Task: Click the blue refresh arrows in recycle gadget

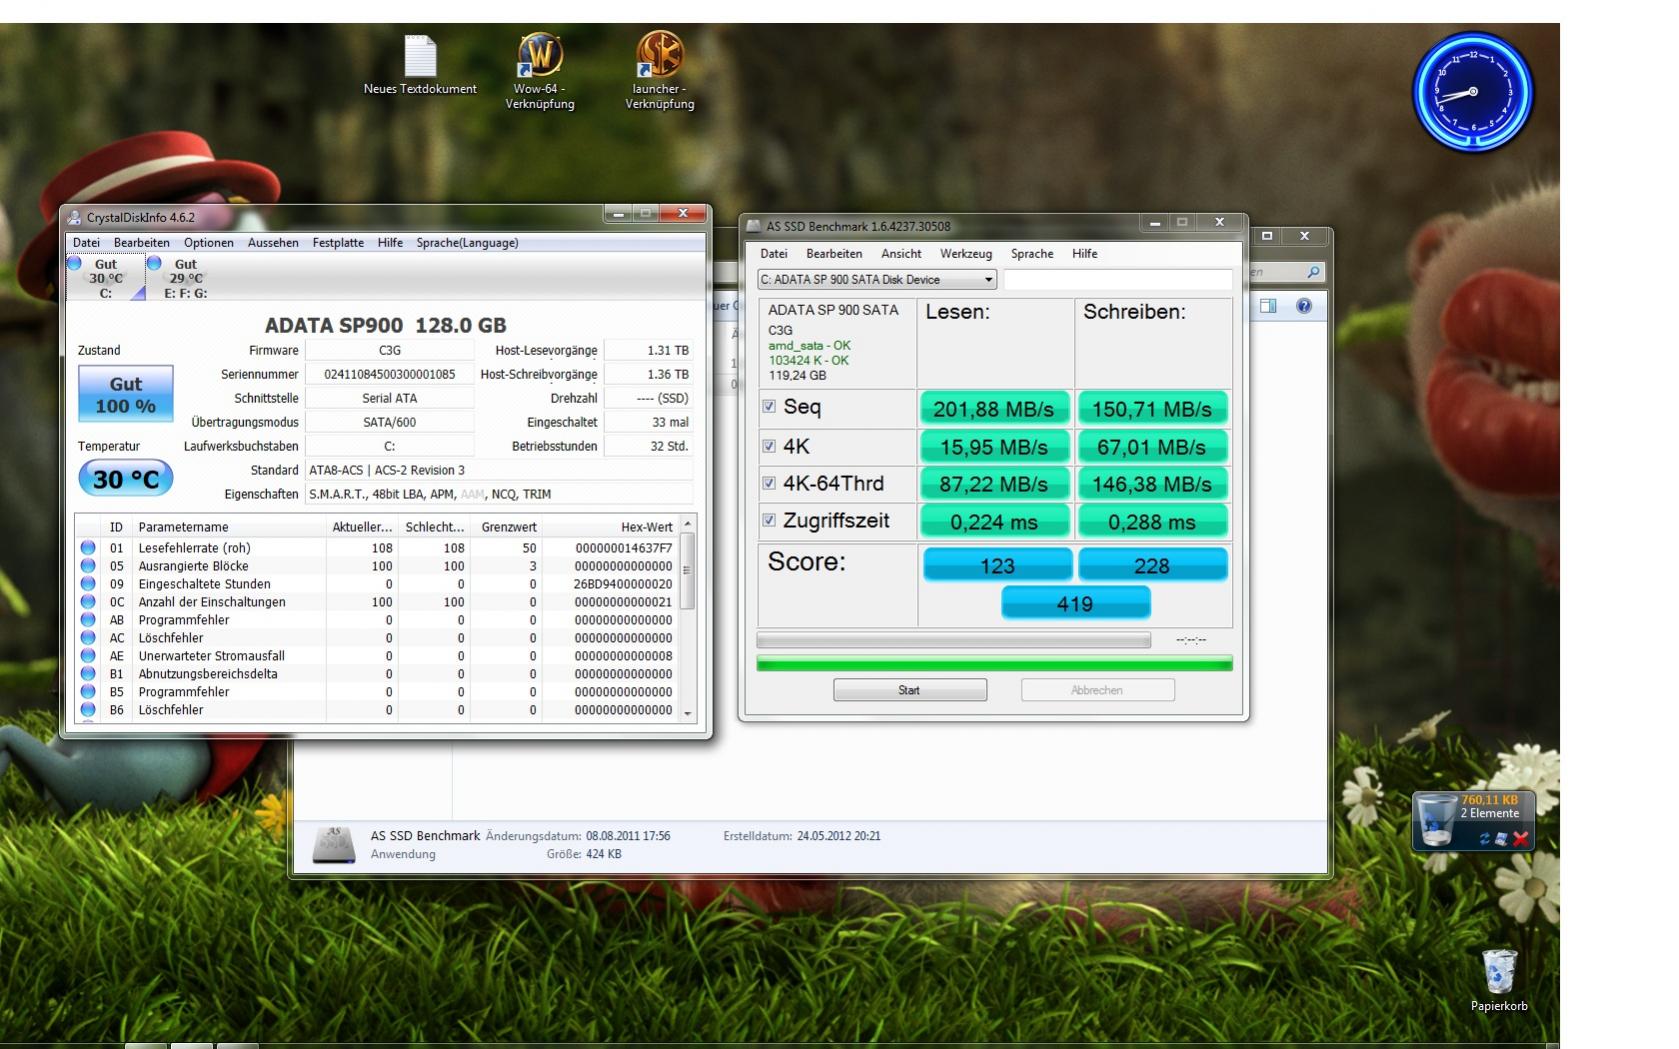Action: point(1485,839)
